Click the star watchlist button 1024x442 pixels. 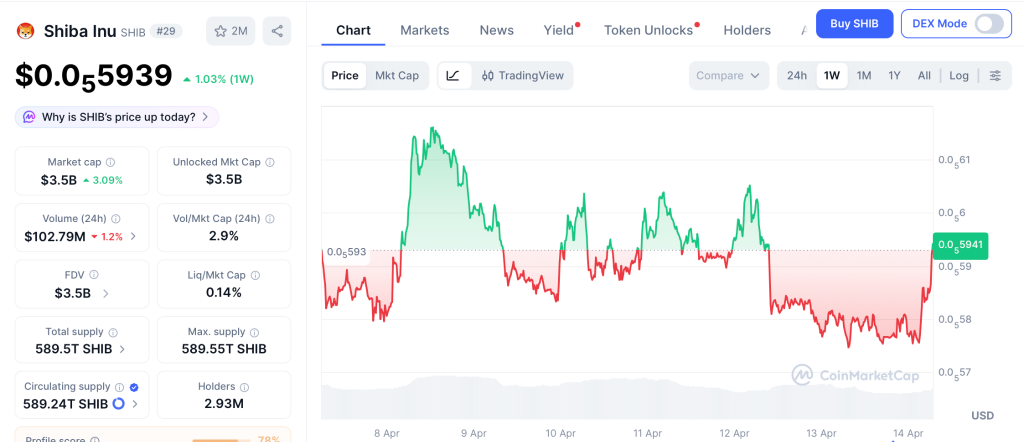(231, 31)
